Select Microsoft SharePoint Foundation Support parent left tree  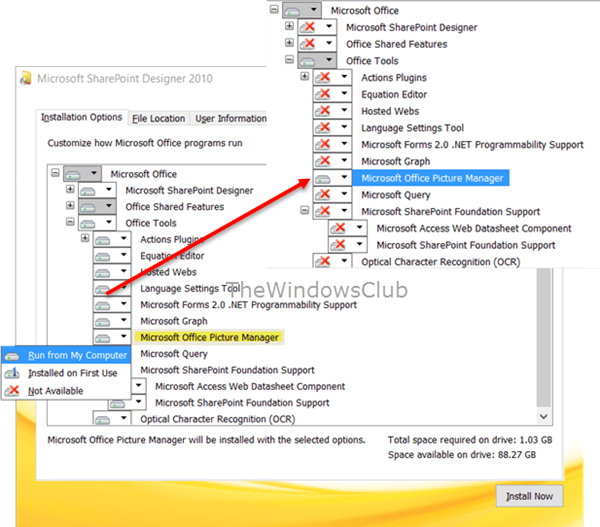pos(227,370)
